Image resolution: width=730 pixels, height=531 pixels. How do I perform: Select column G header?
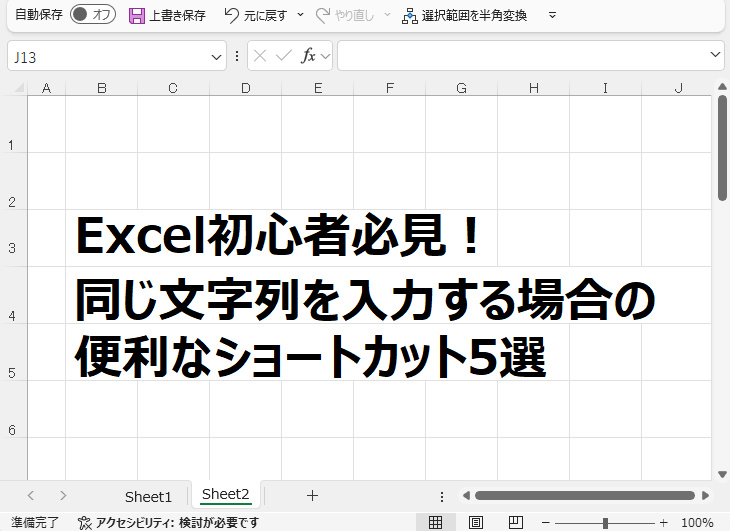[461, 87]
